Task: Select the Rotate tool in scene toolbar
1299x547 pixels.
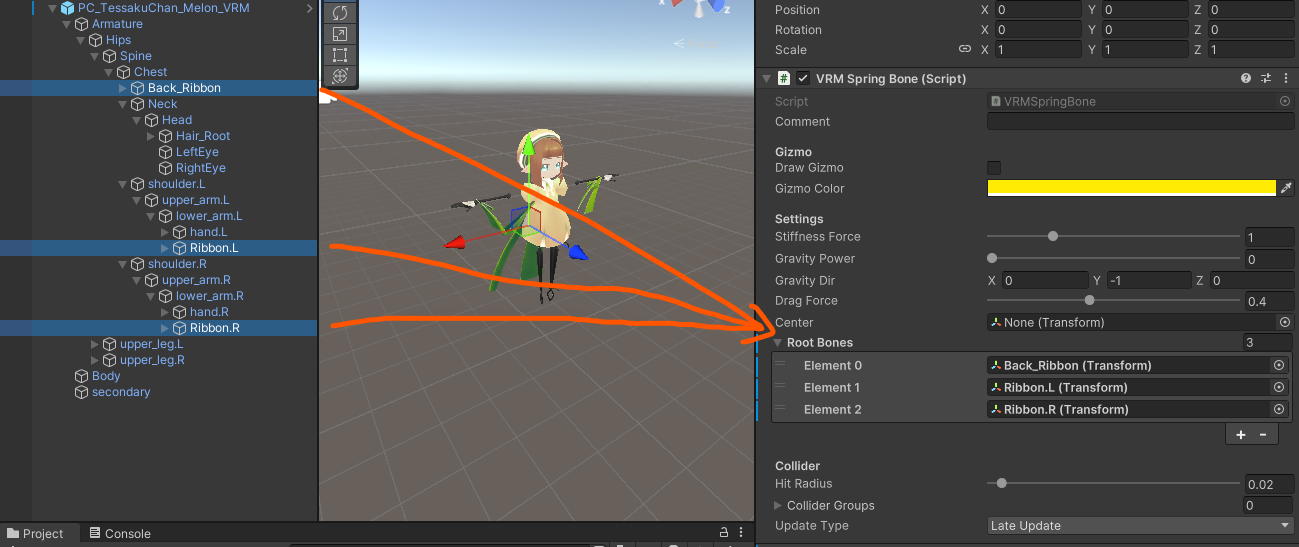Action: 339,13
